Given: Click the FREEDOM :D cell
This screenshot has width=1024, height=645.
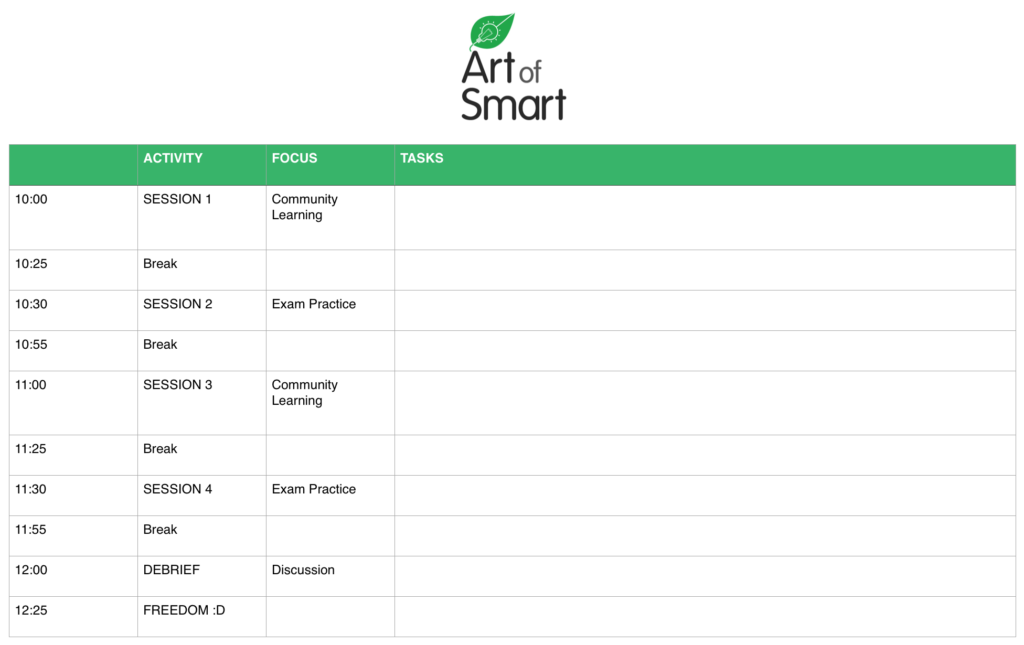Looking at the screenshot, I should pyautogui.click(x=184, y=610).
